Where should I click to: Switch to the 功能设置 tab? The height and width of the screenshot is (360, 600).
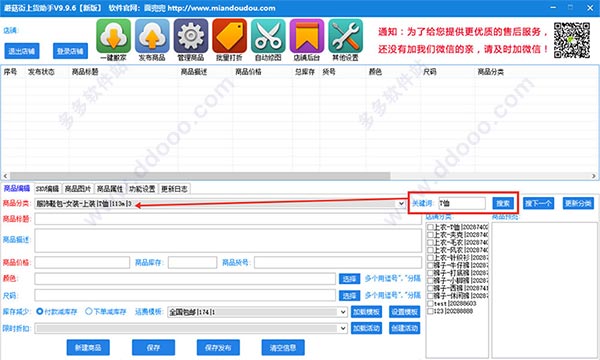pos(142,189)
